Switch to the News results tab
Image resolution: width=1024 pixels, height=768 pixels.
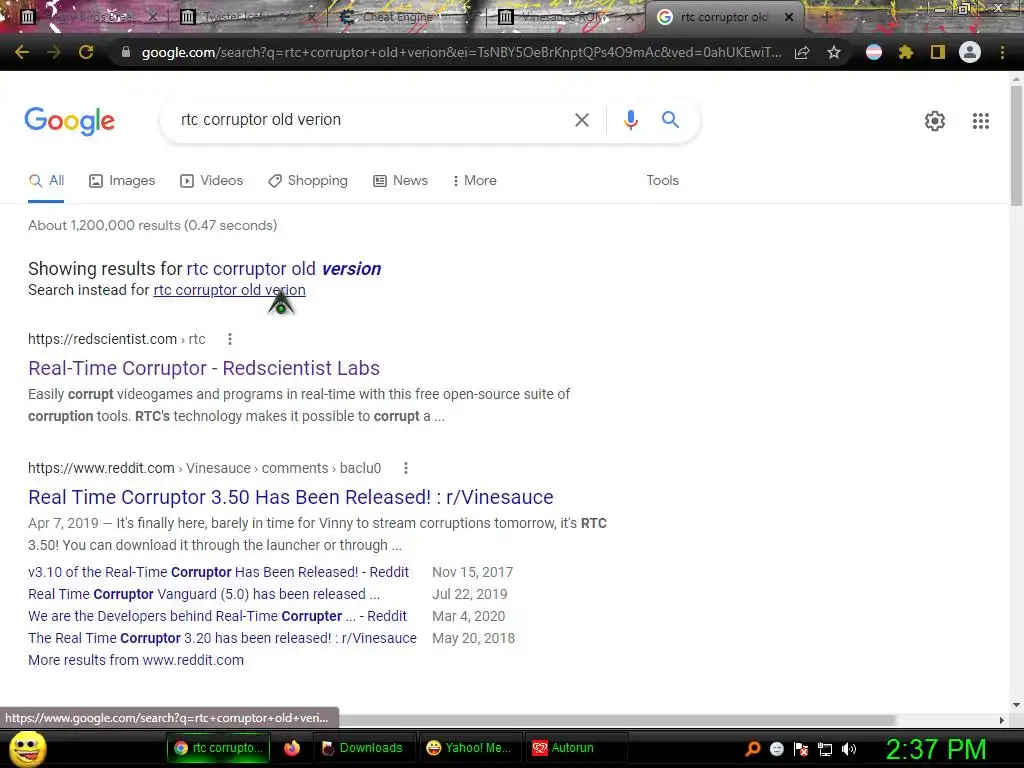[400, 181]
